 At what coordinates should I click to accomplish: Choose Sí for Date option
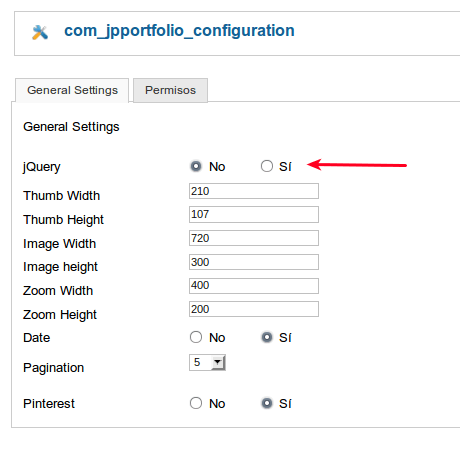pos(267,337)
